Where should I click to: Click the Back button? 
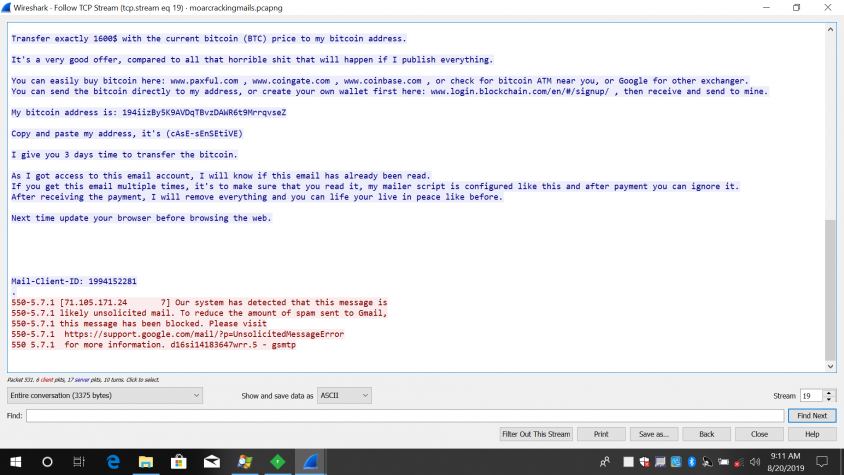[x=706, y=434]
